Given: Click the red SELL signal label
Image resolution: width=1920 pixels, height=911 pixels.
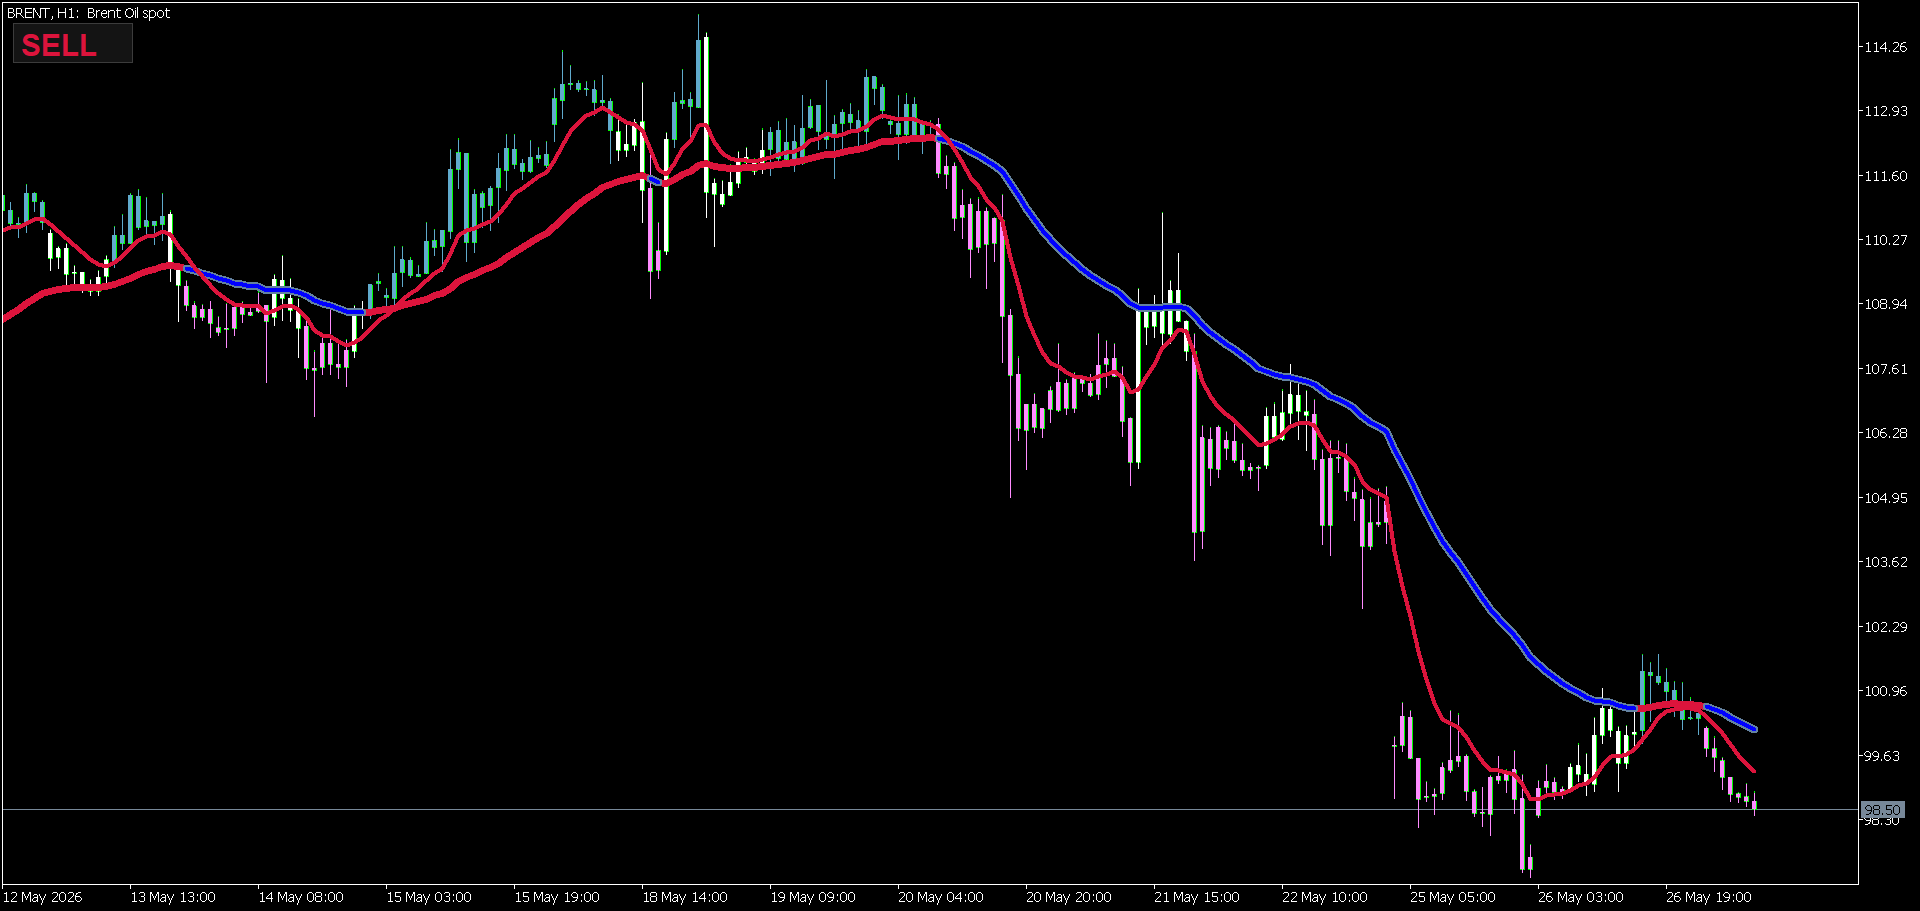Looking at the screenshot, I should pyautogui.click(x=59, y=45).
